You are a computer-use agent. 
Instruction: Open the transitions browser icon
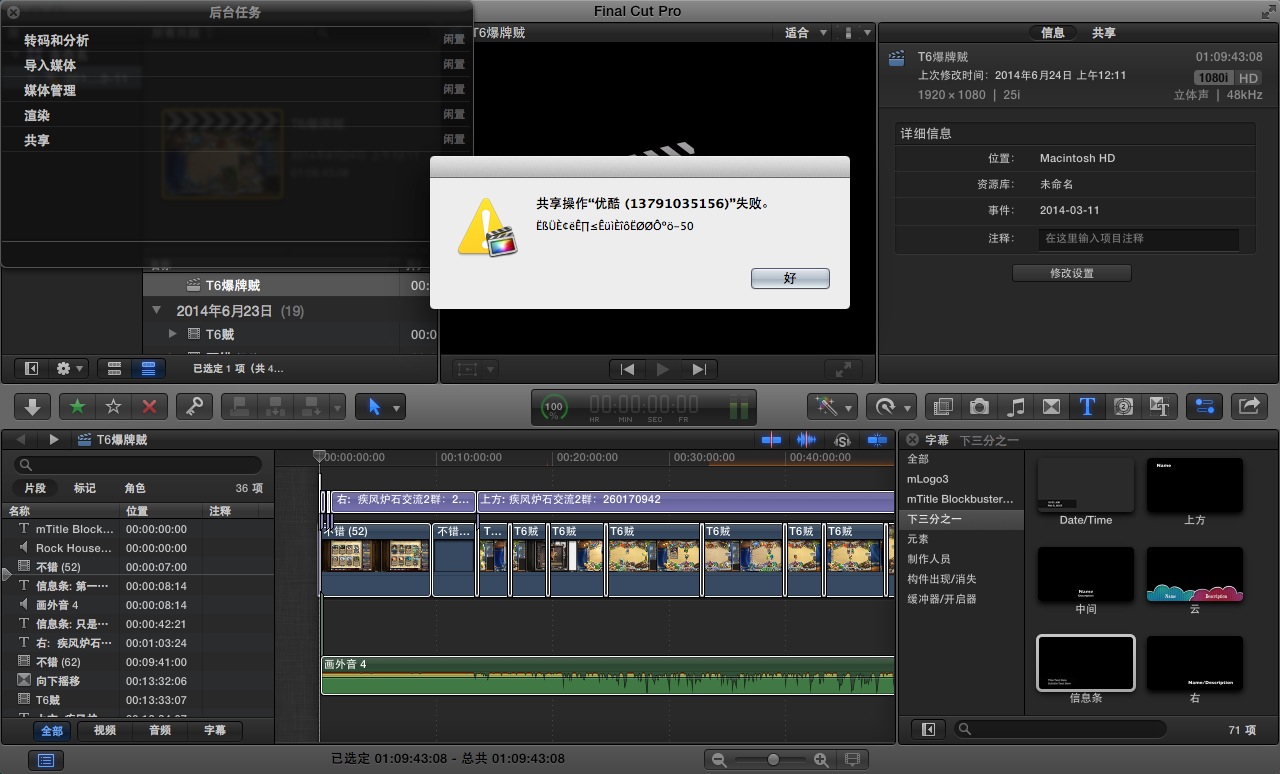1051,406
